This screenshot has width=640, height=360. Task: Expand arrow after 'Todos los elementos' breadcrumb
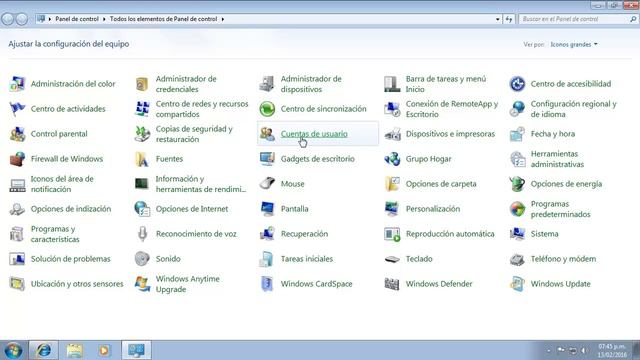click(223, 19)
